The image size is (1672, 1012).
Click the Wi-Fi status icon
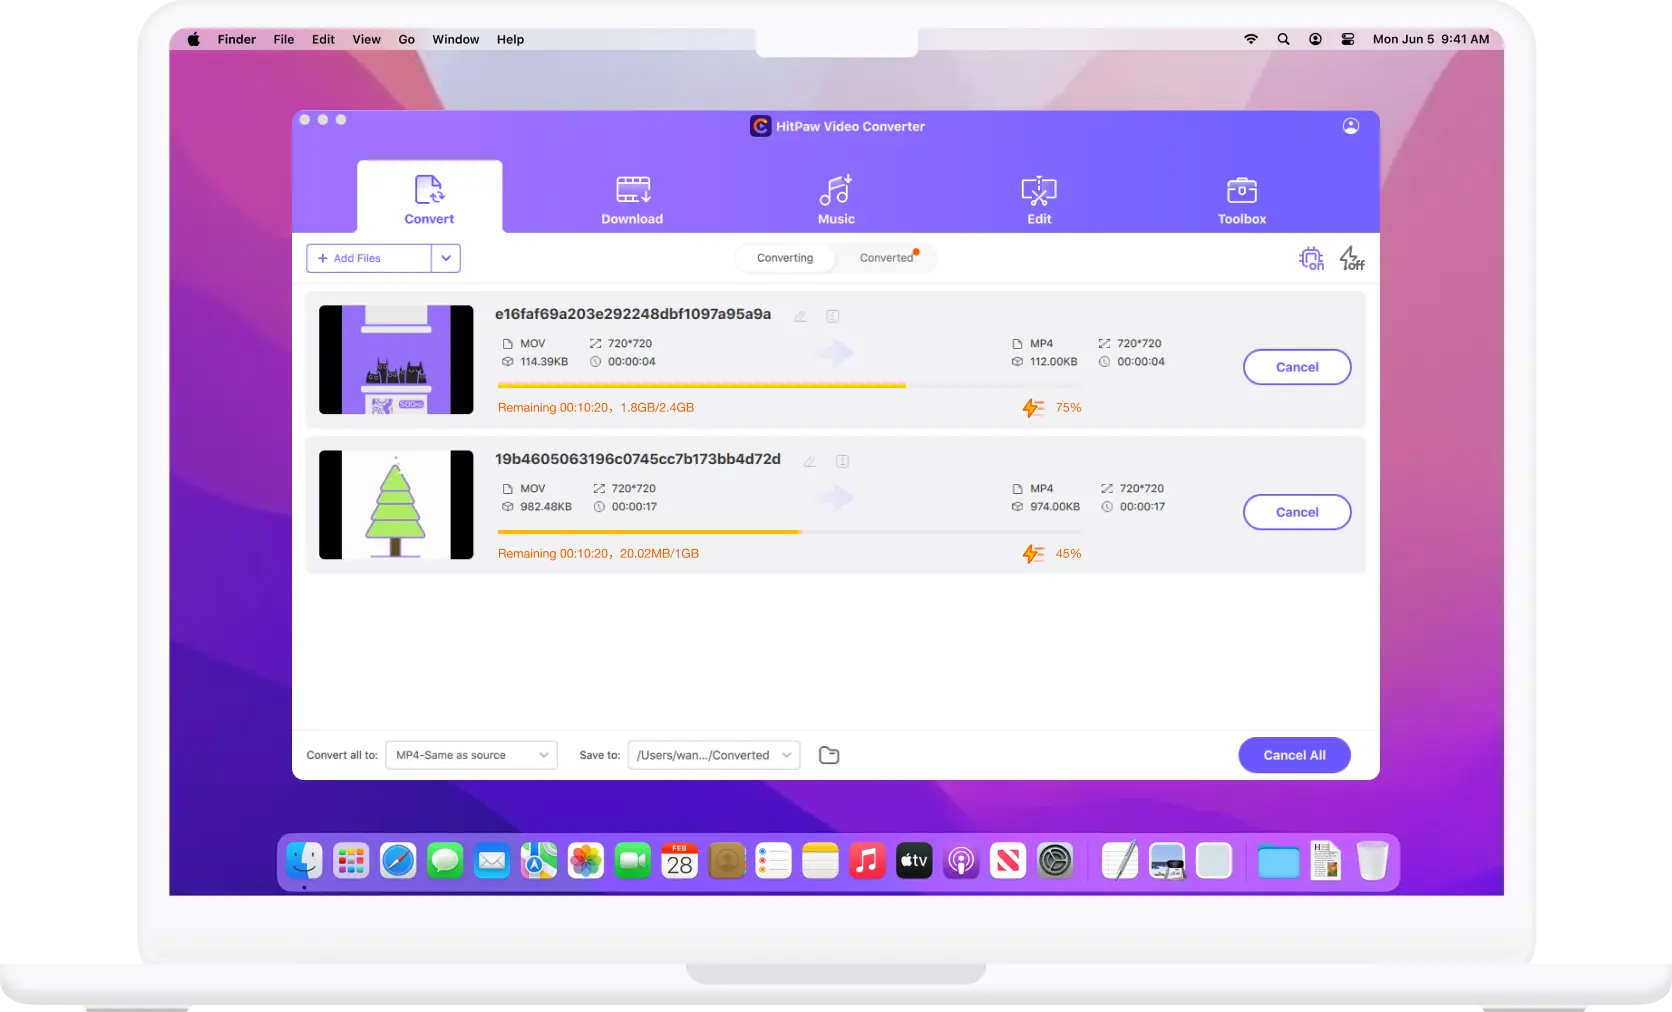1251,39
